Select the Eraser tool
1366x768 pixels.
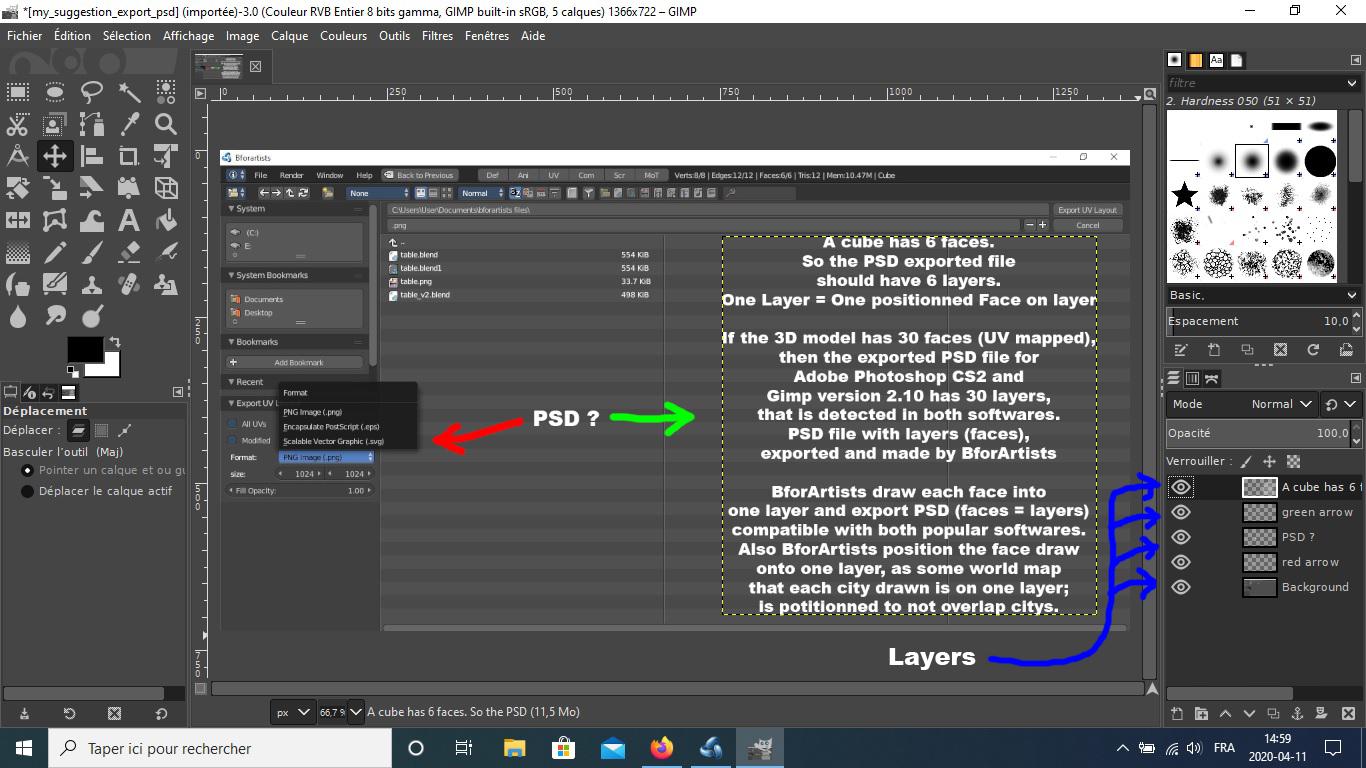click(x=129, y=252)
